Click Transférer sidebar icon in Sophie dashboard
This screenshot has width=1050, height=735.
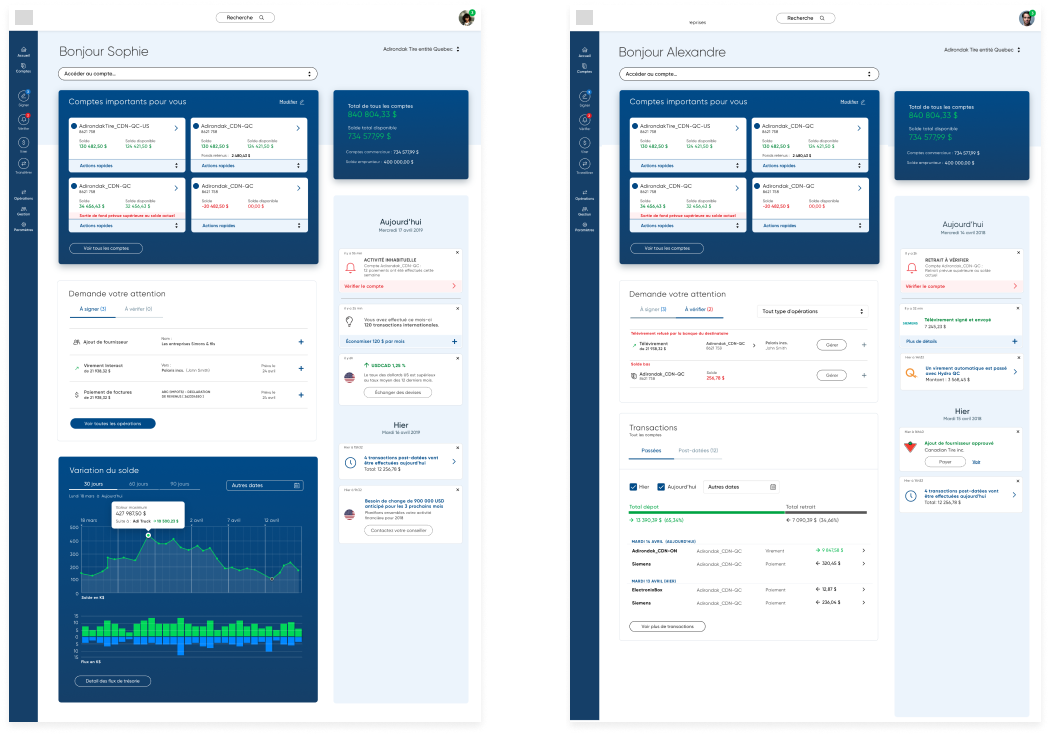pyautogui.click(x=23, y=165)
